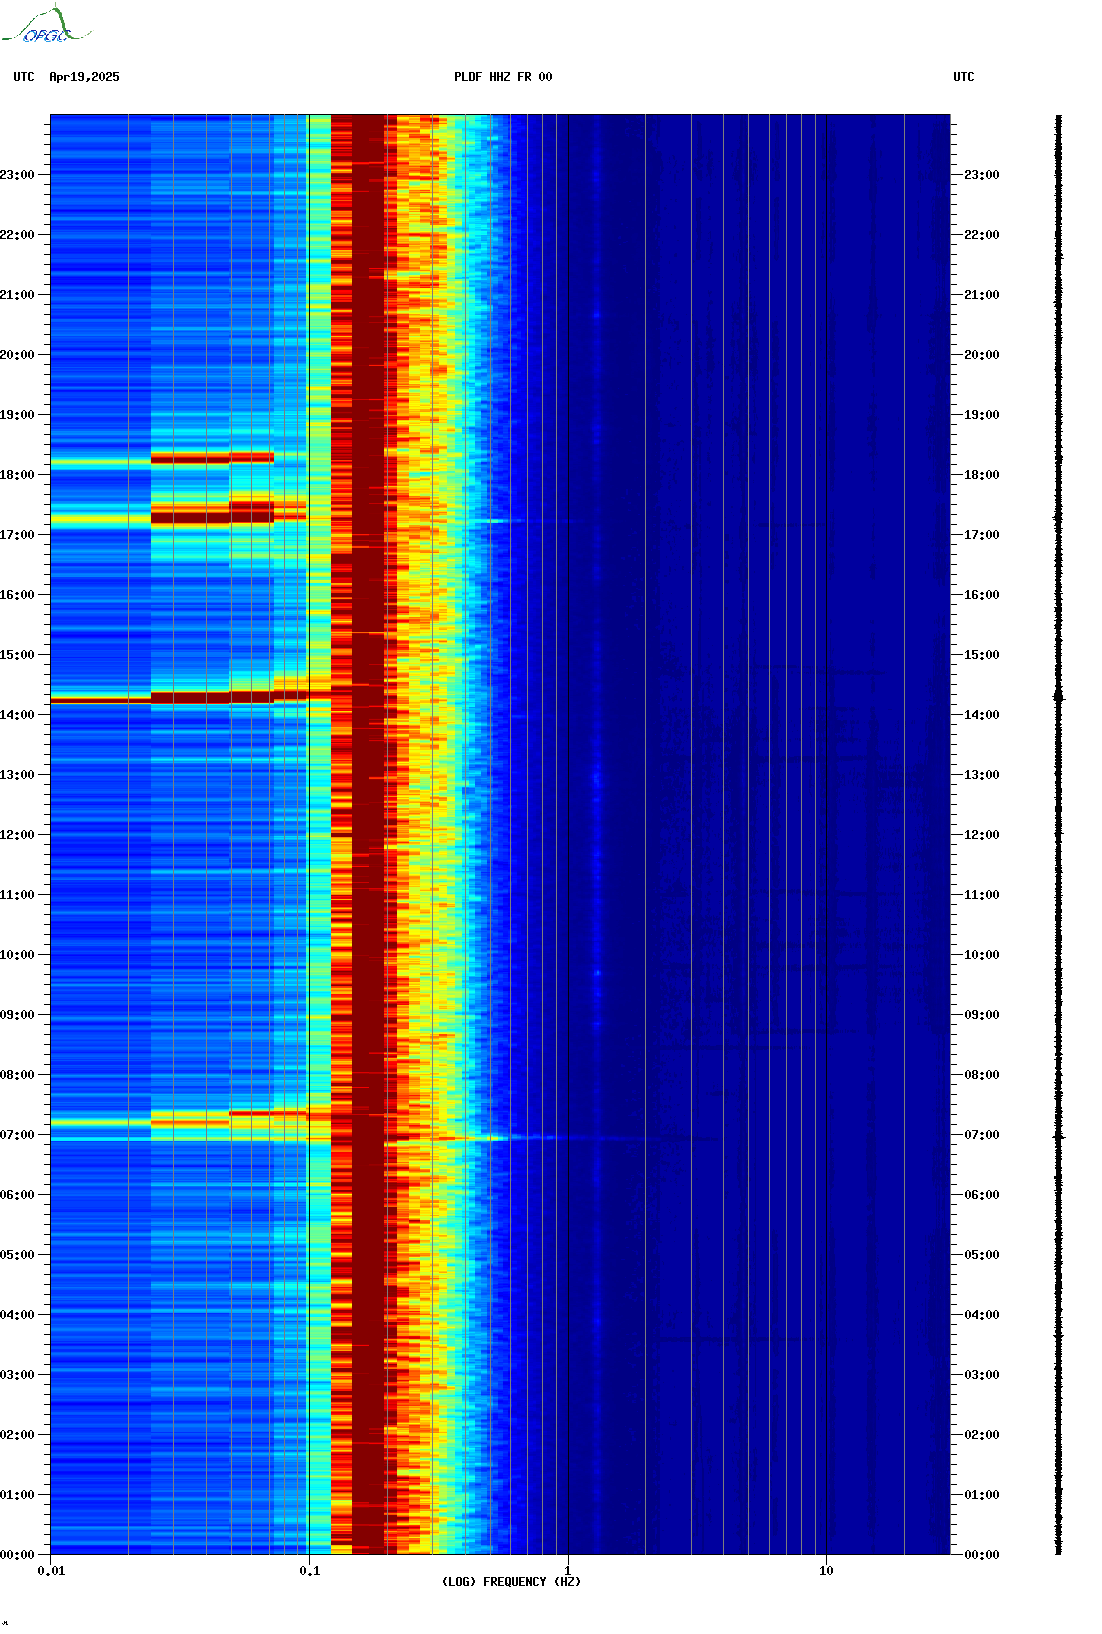
Task: Click the left 13:00 time label
Action: [x=17, y=775]
